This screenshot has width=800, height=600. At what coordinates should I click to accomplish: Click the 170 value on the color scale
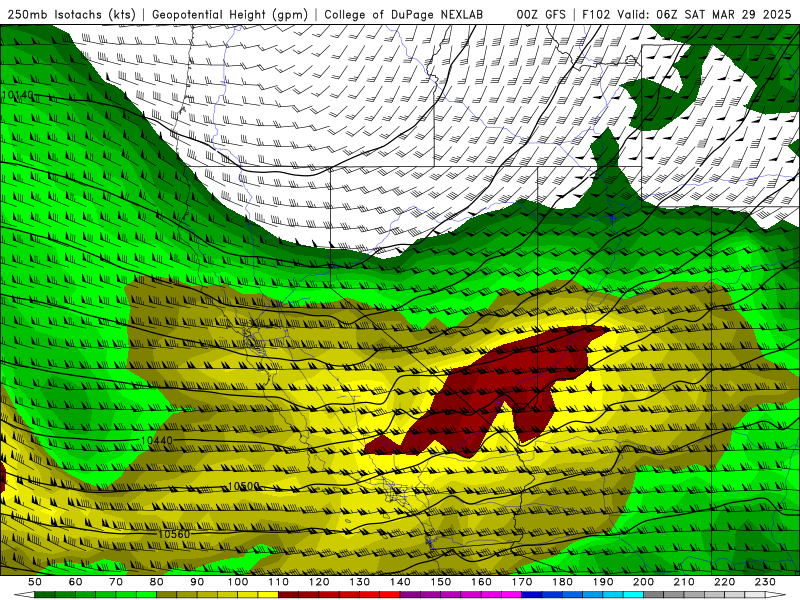tap(522, 582)
